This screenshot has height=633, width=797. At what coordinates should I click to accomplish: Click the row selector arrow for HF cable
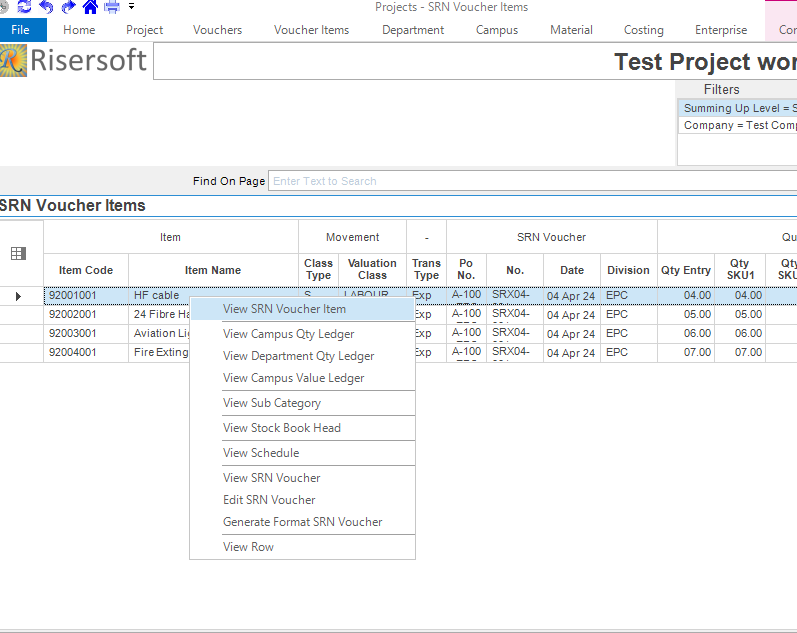point(18,296)
